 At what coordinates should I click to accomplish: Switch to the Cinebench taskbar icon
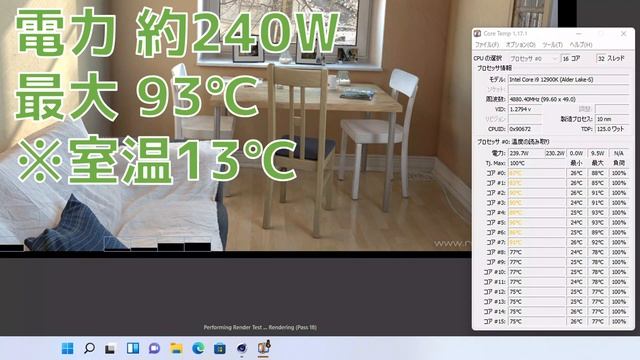coord(242,348)
